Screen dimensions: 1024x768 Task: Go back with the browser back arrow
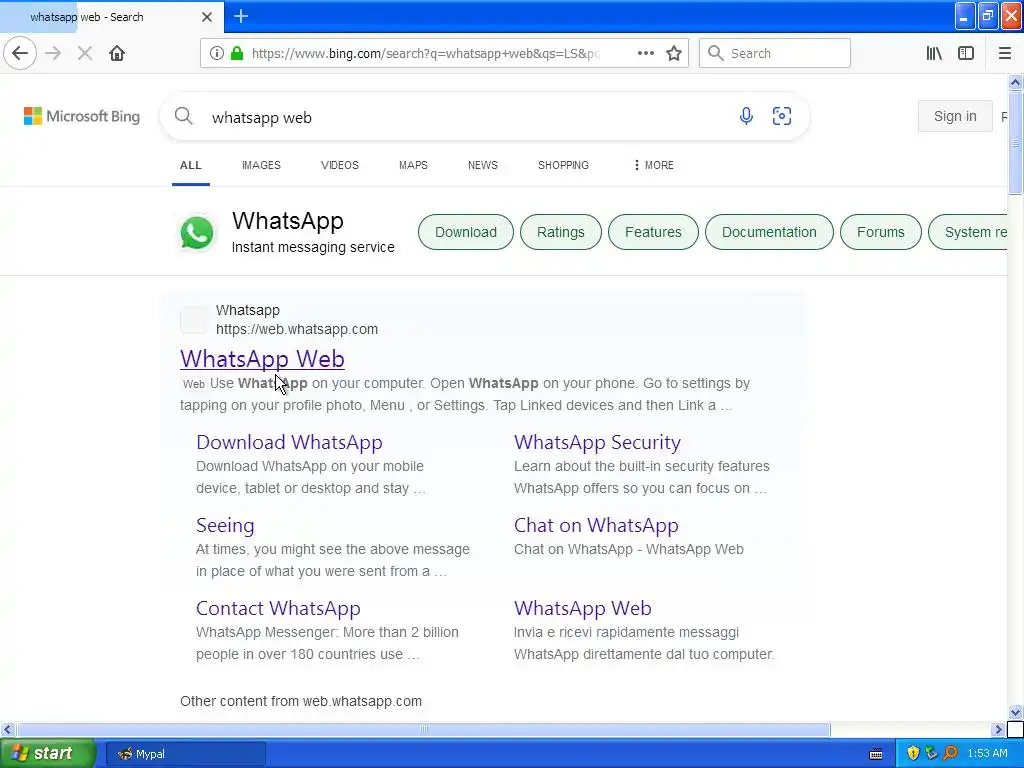point(20,53)
